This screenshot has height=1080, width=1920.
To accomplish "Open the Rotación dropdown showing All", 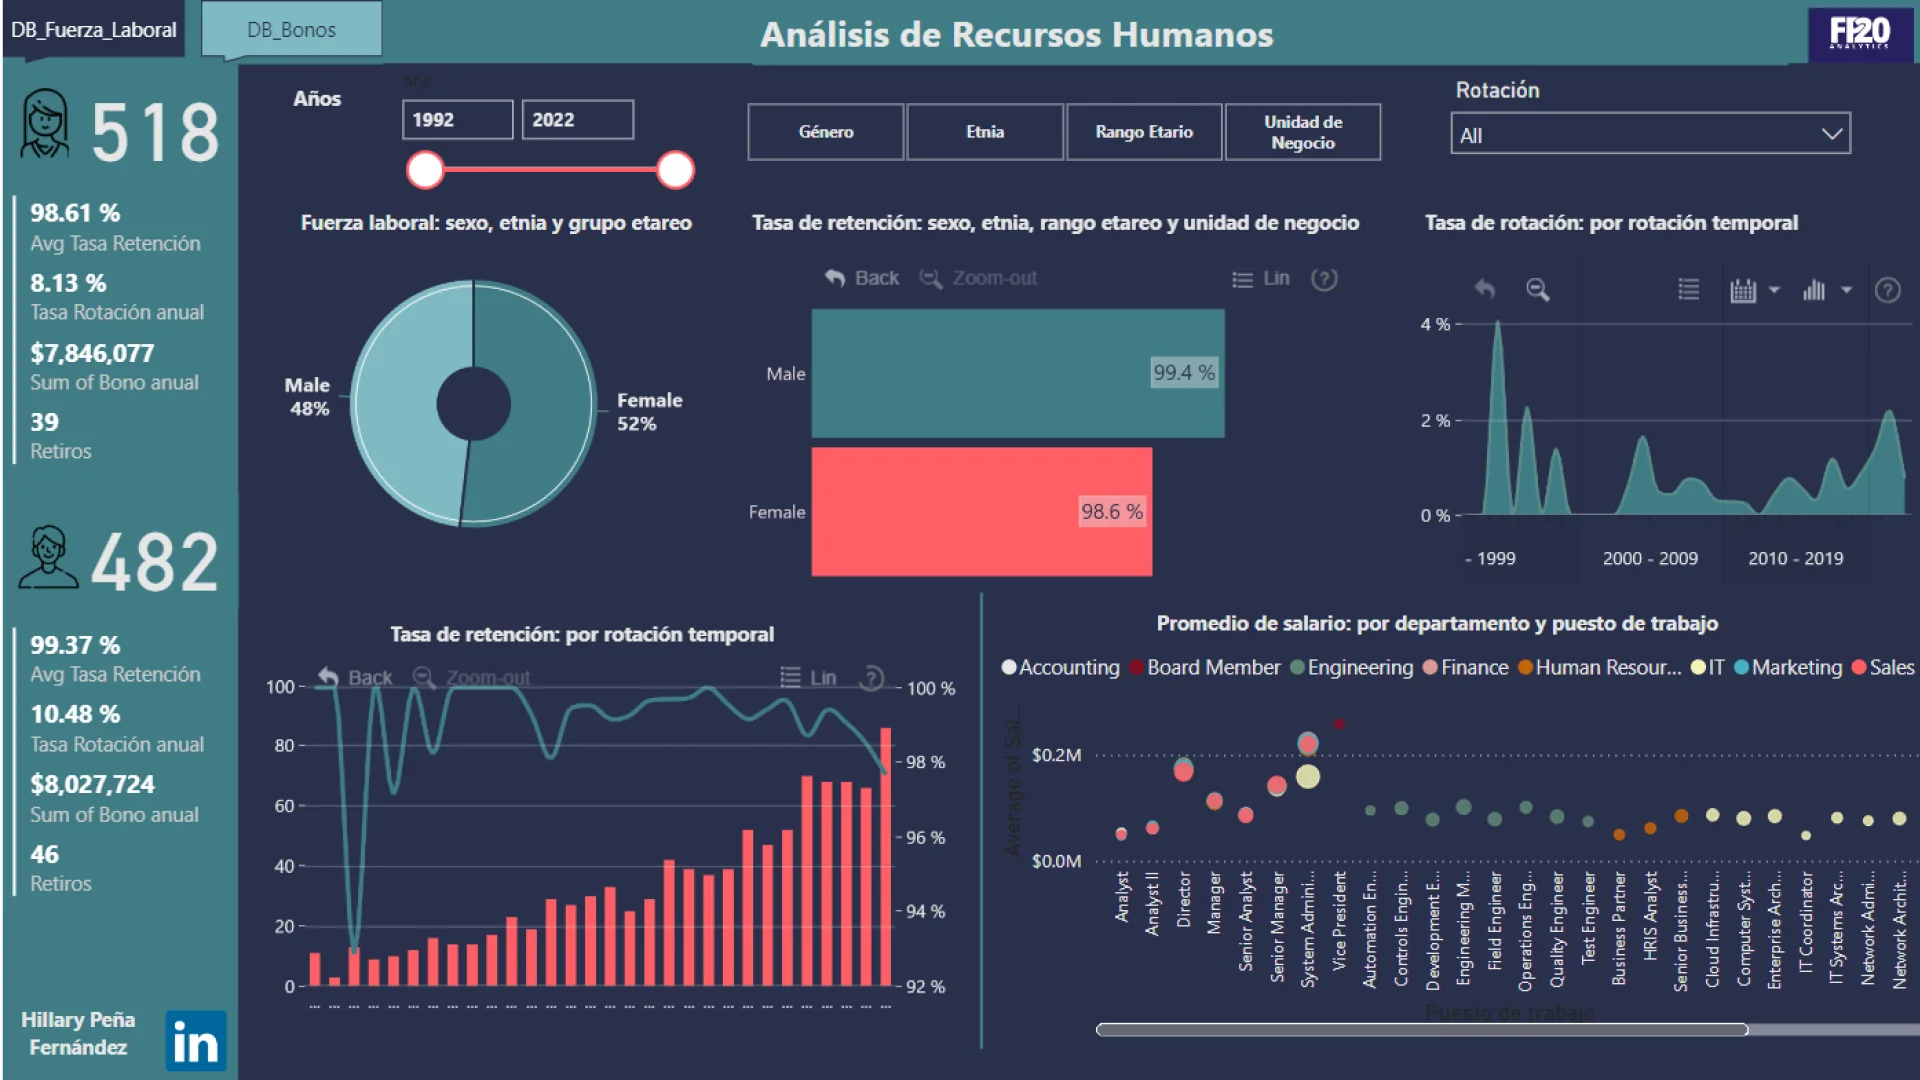I will [1650, 134].
